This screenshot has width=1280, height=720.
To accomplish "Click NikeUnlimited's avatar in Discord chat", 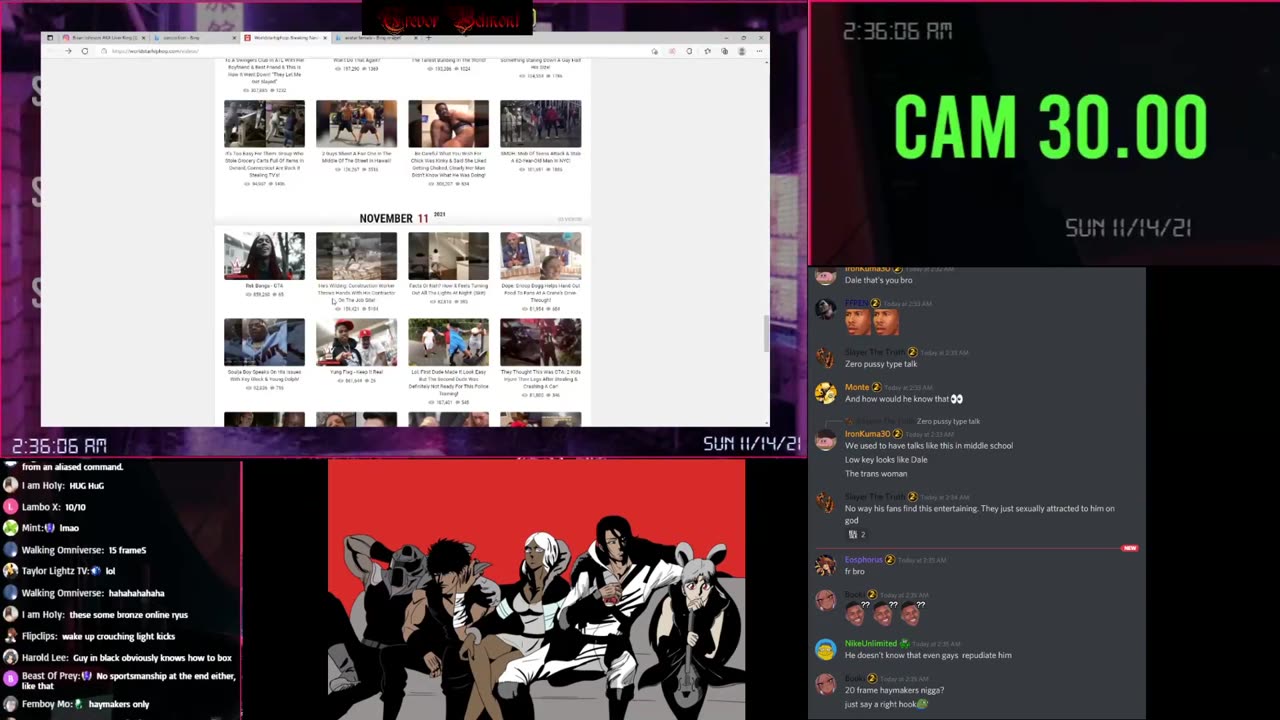I will (x=825, y=649).
